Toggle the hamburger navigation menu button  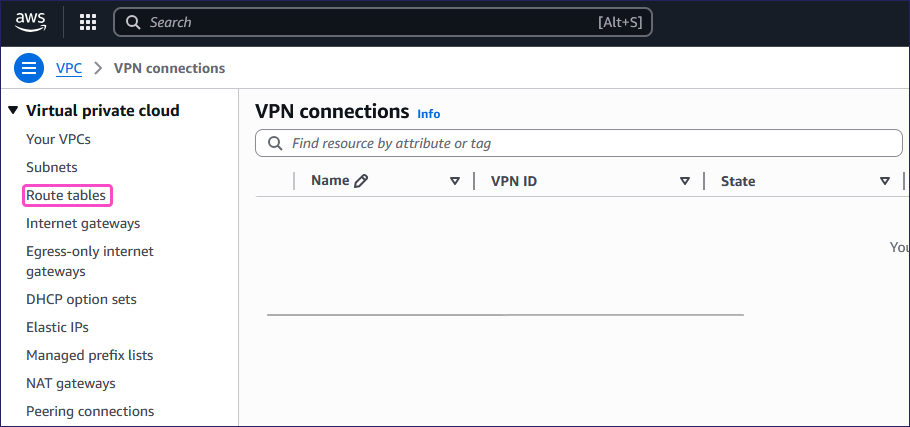tap(29, 68)
